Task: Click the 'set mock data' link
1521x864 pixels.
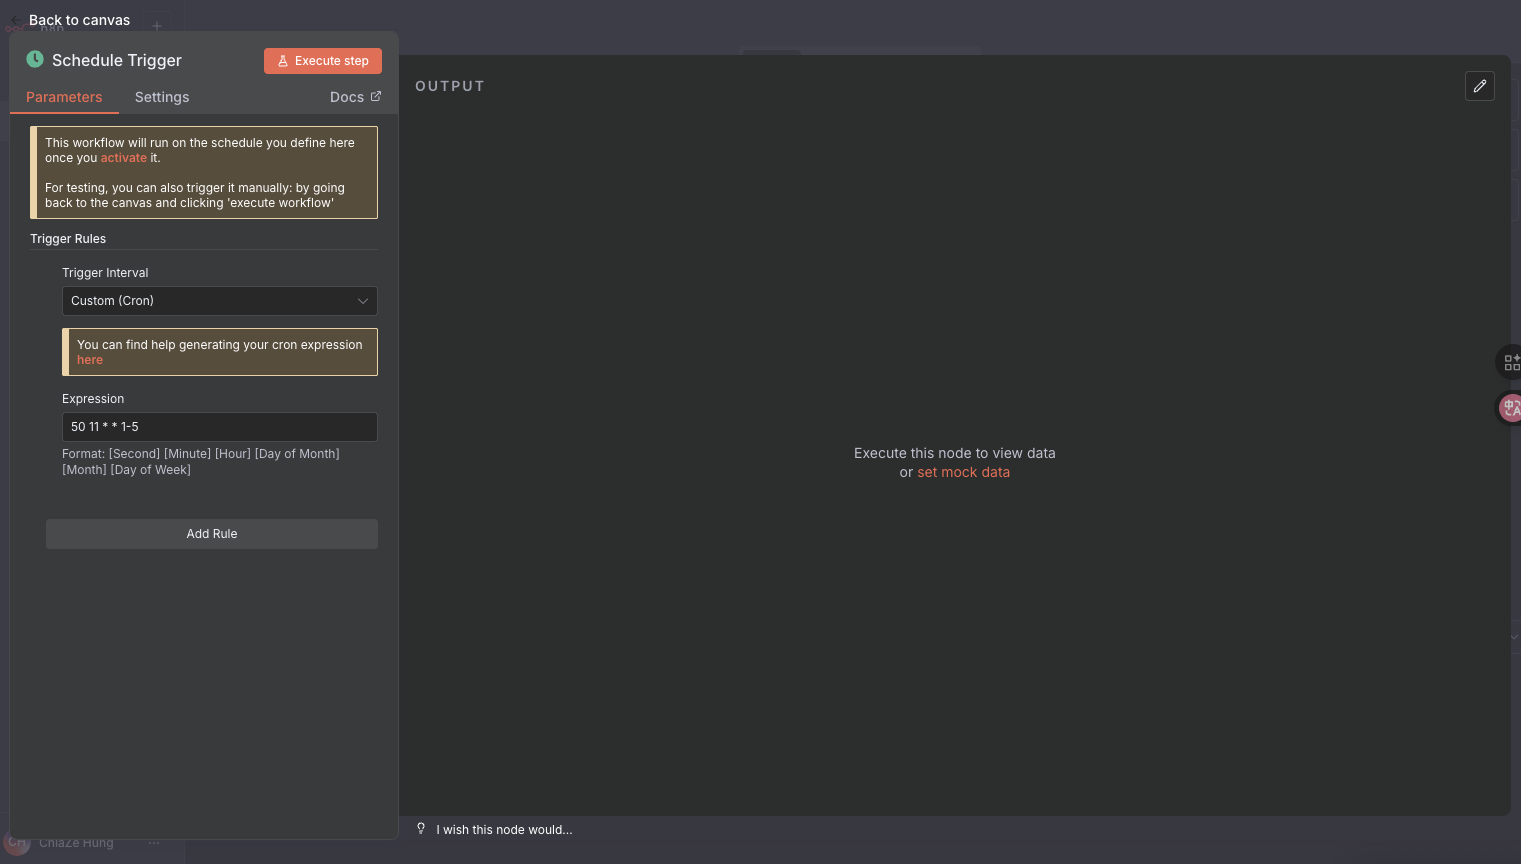Action: (x=964, y=472)
